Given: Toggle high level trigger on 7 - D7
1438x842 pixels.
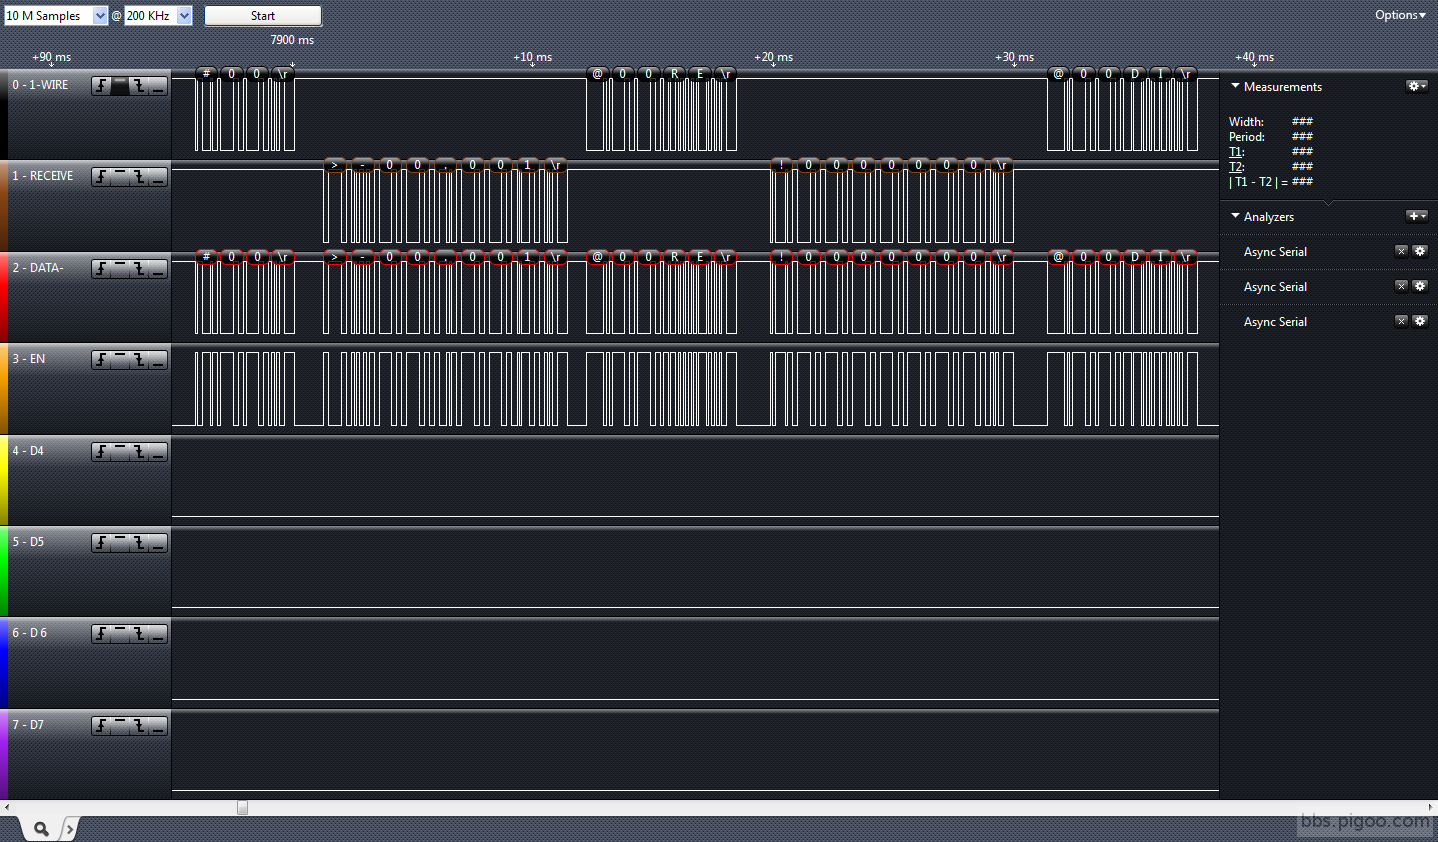Looking at the screenshot, I should tap(120, 726).
